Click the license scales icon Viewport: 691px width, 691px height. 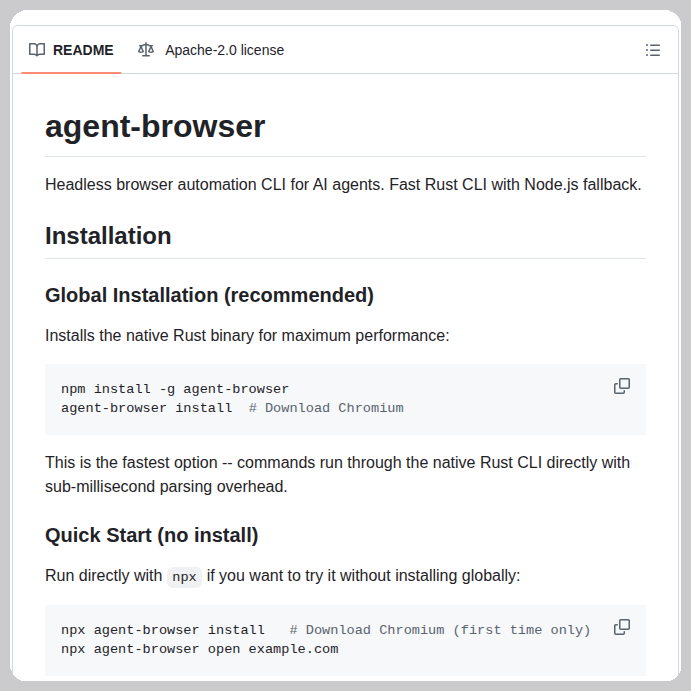coord(146,50)
